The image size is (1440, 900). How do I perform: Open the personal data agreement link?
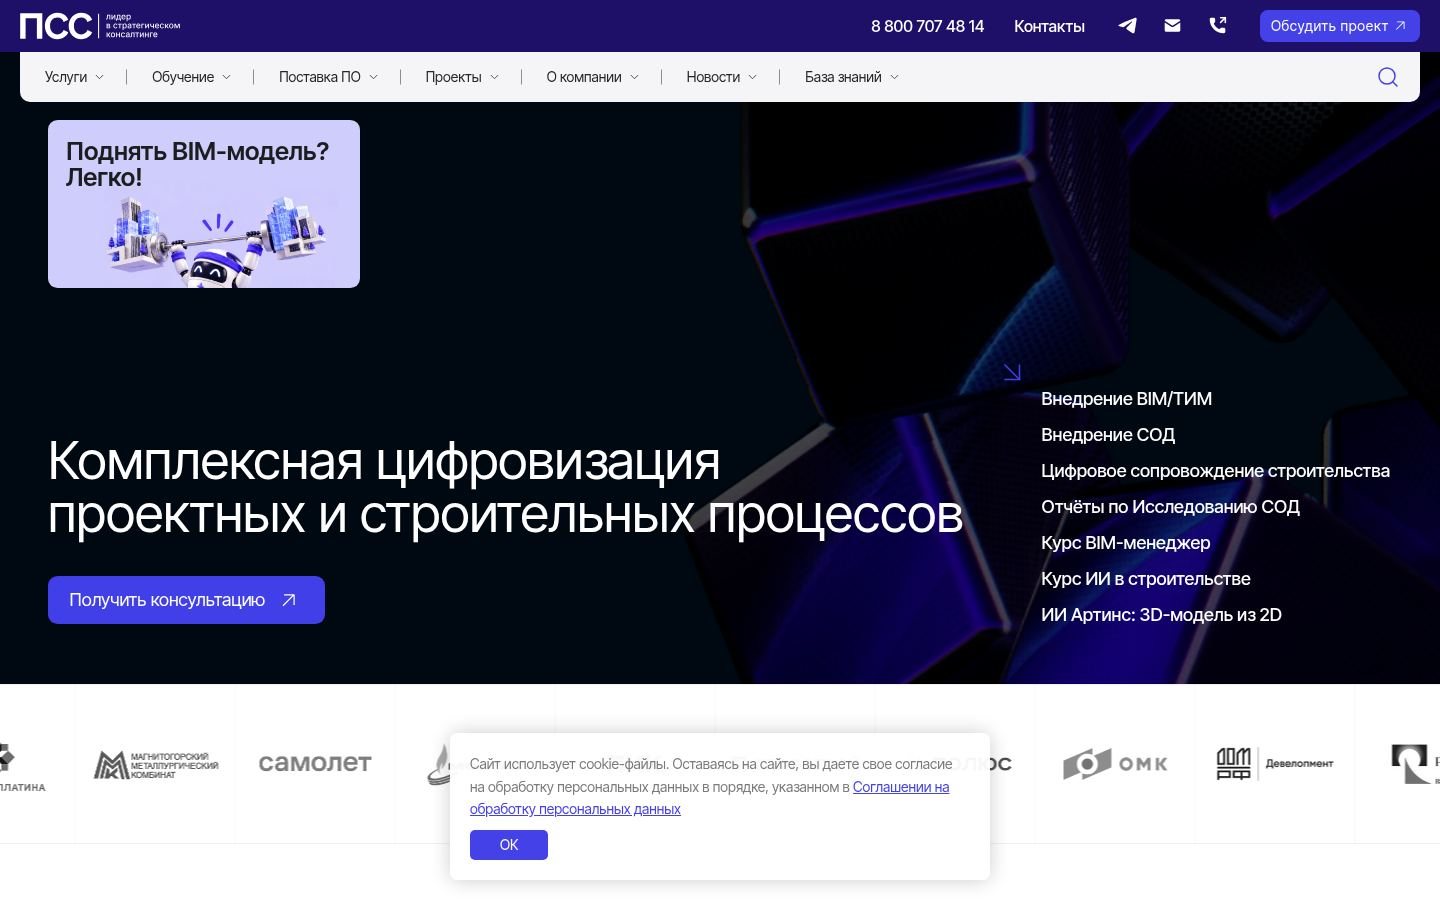click(709, 798)
